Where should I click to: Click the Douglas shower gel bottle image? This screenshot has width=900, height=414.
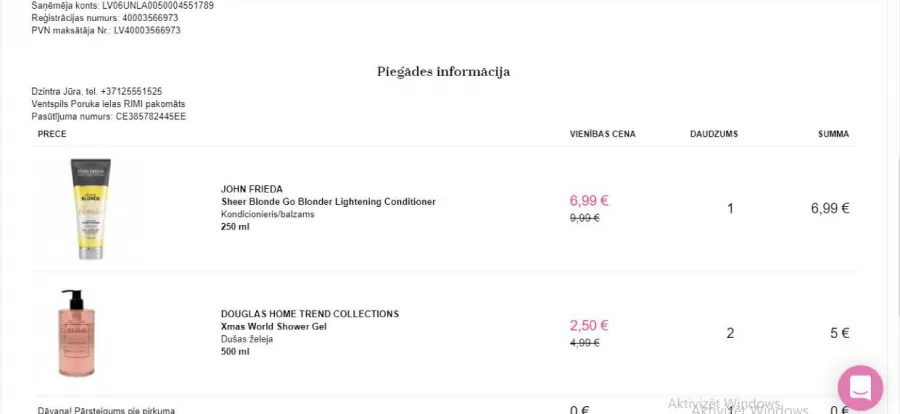[76, 333]
